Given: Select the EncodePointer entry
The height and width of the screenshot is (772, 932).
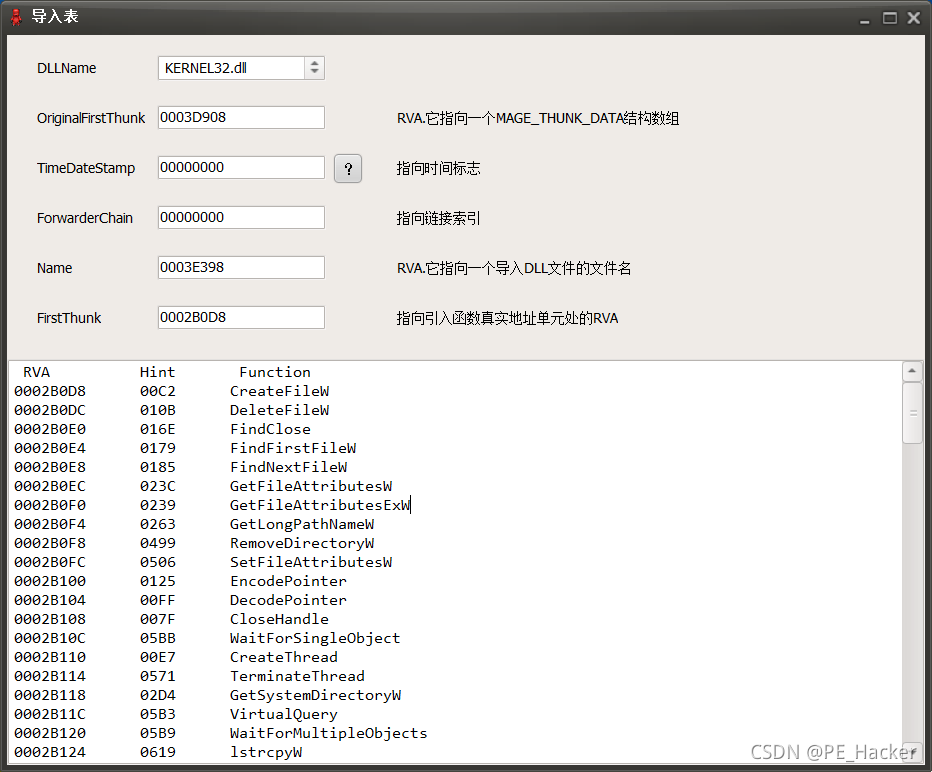Looking at the screenshot, I should tap(288, 581).
